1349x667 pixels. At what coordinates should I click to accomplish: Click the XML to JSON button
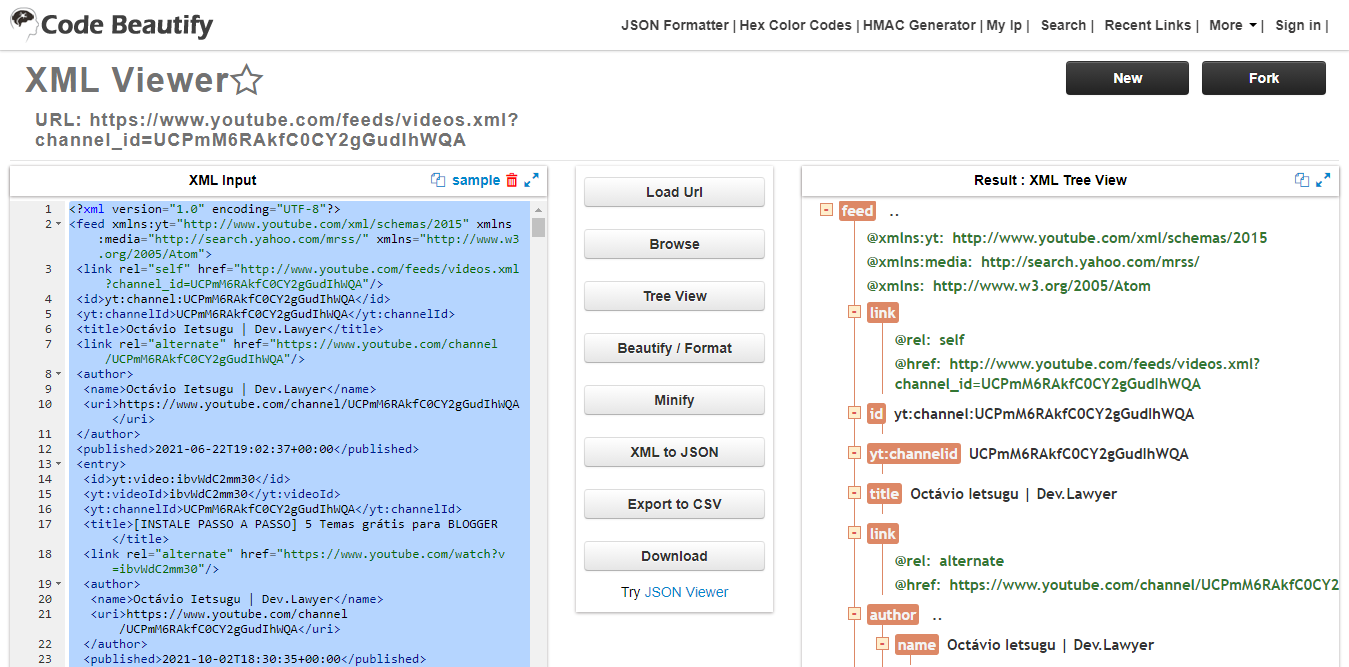pos(674,452)
